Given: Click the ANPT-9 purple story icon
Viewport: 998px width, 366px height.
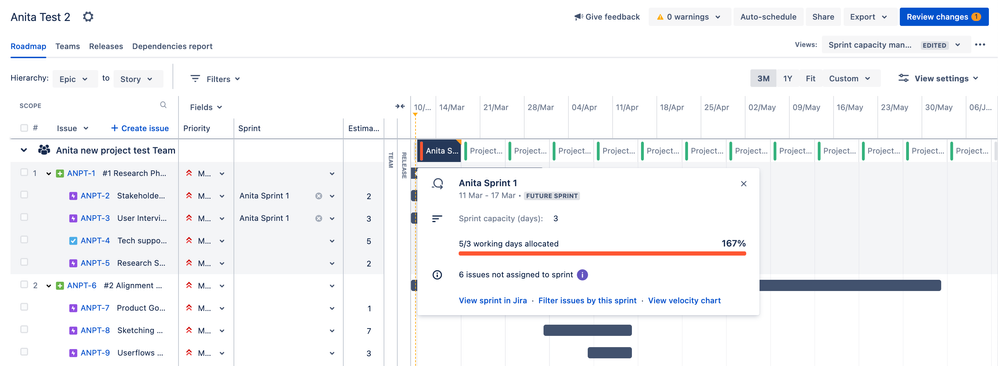Looking at the screenshot, I should [x=73, y=353].
